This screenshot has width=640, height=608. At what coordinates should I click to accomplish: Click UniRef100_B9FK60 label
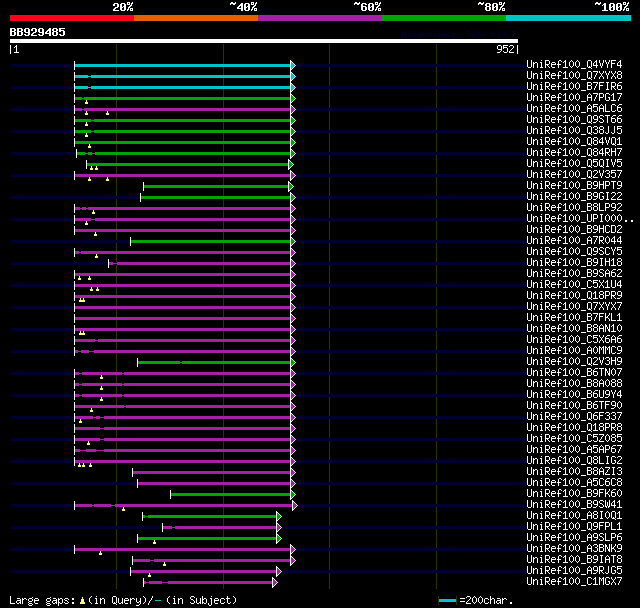pos(574,494)
